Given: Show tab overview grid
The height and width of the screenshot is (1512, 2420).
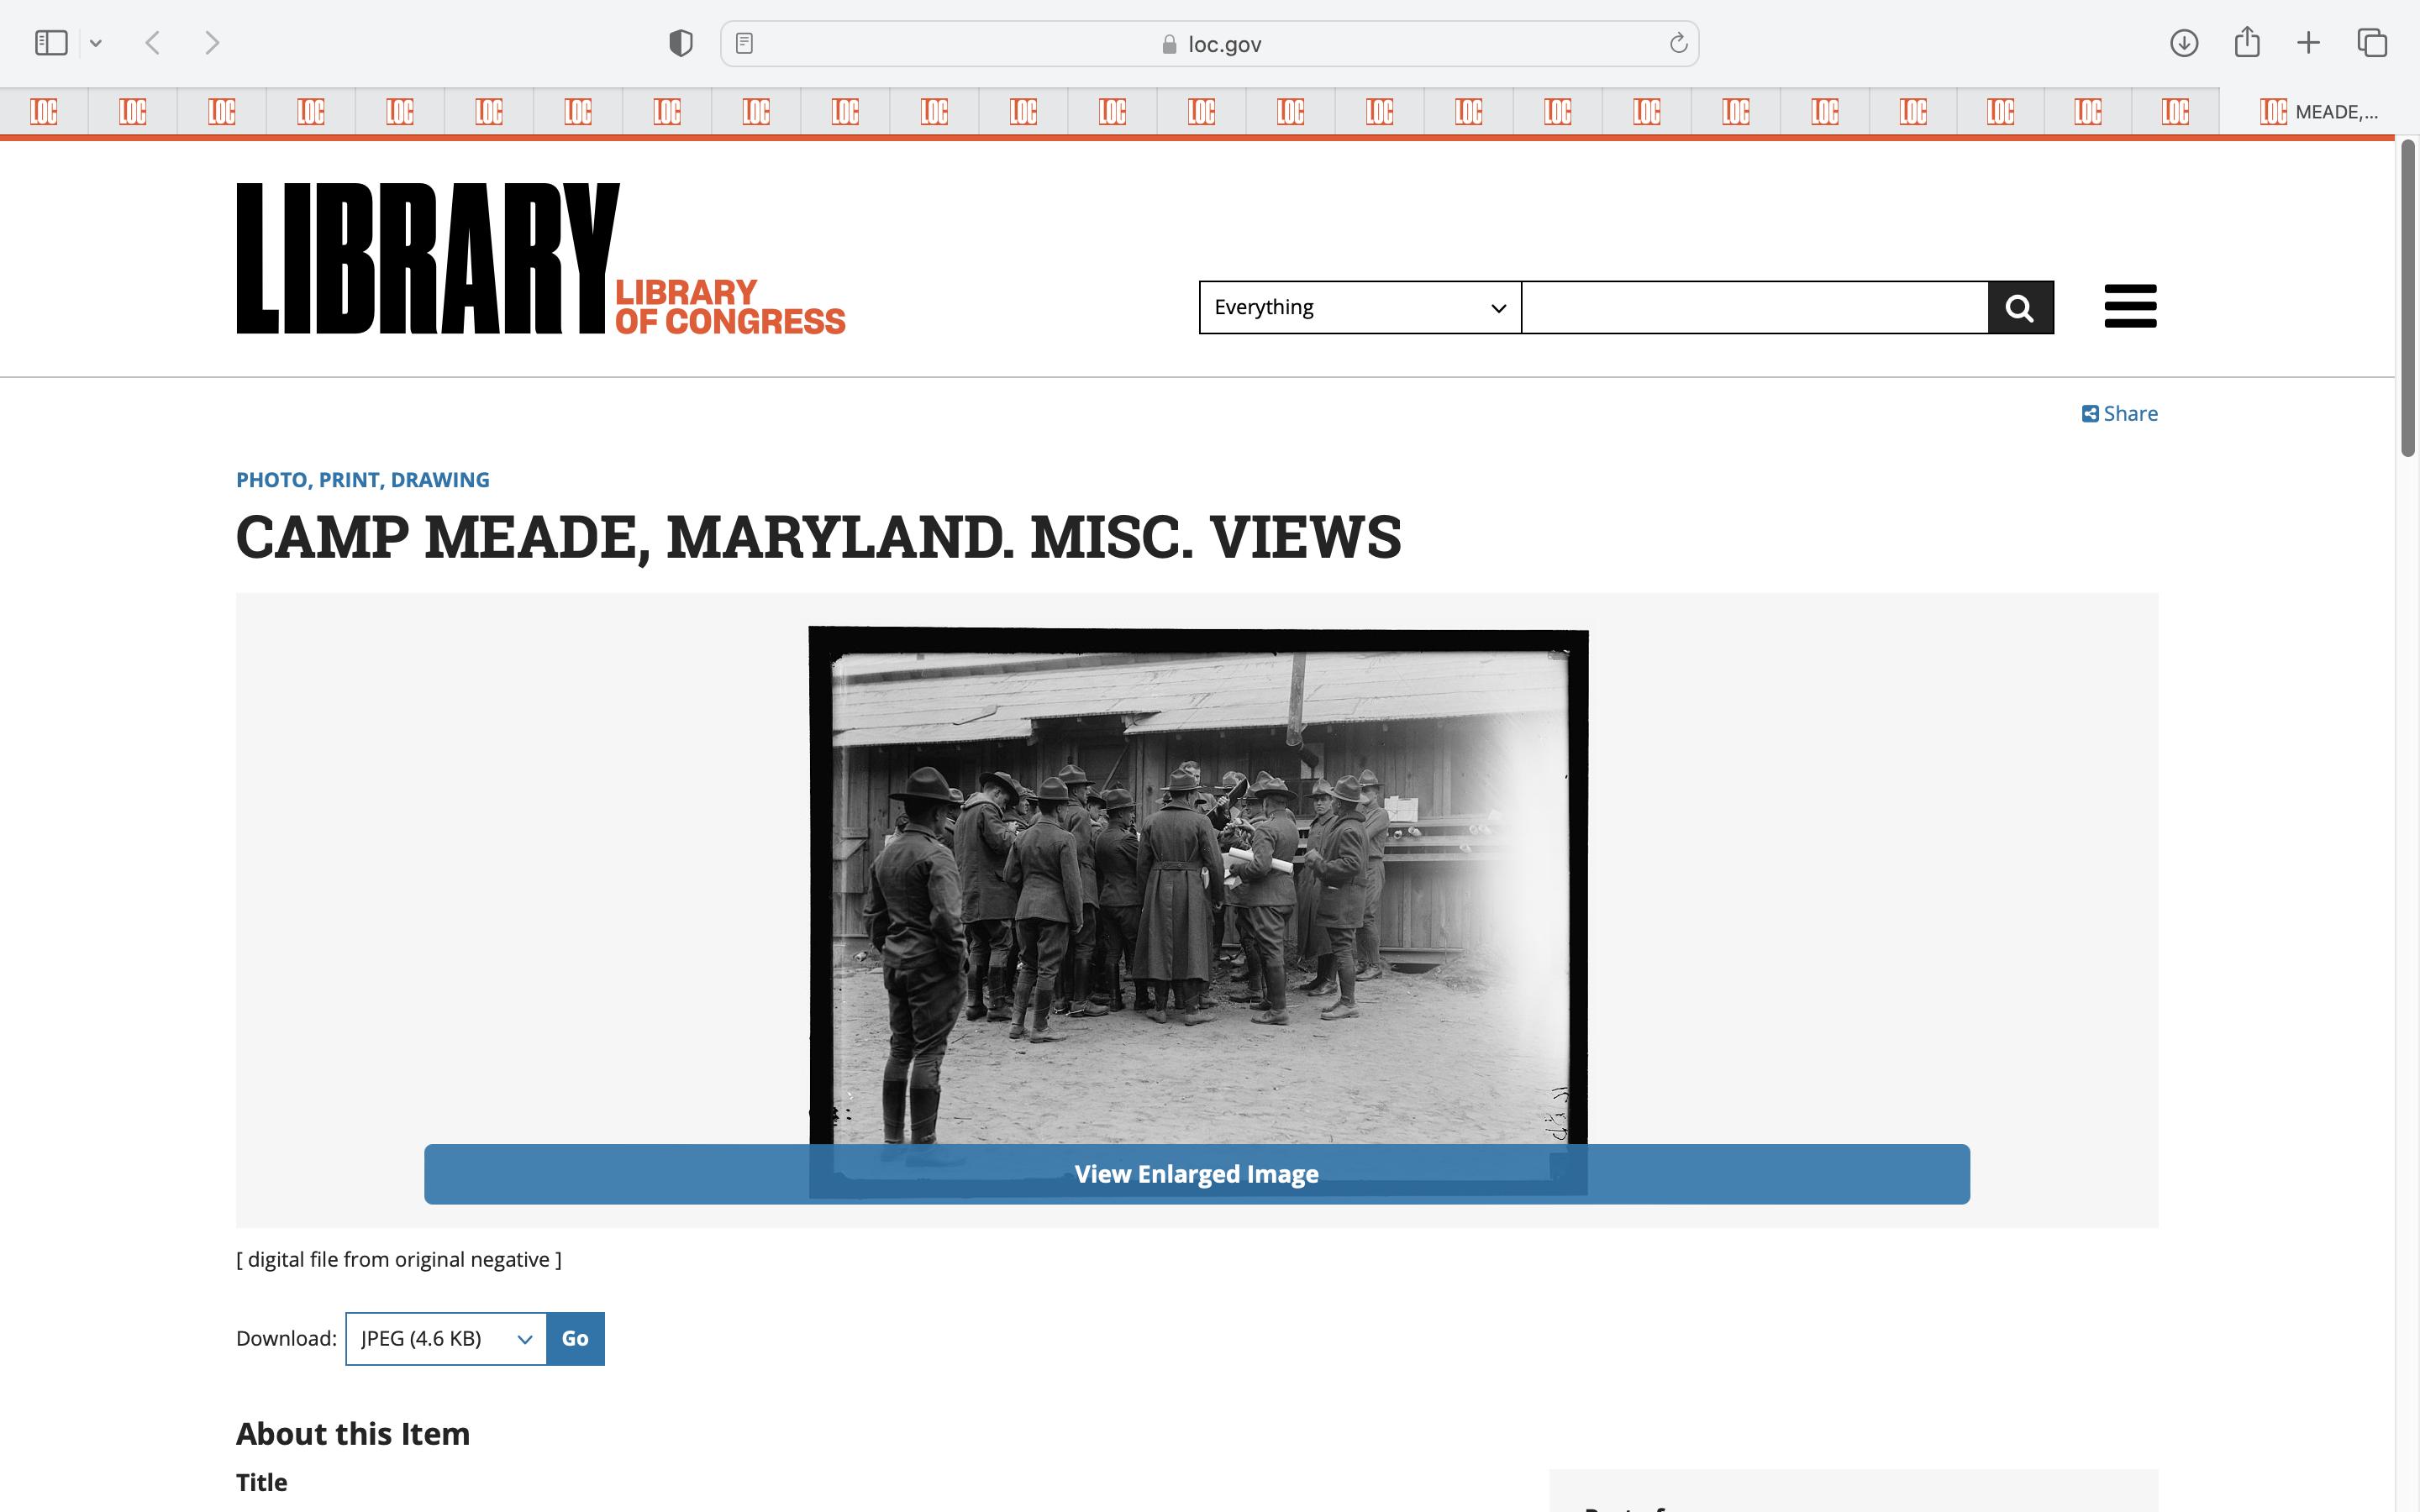Looking at the screenshot, I should (2372, 43).
